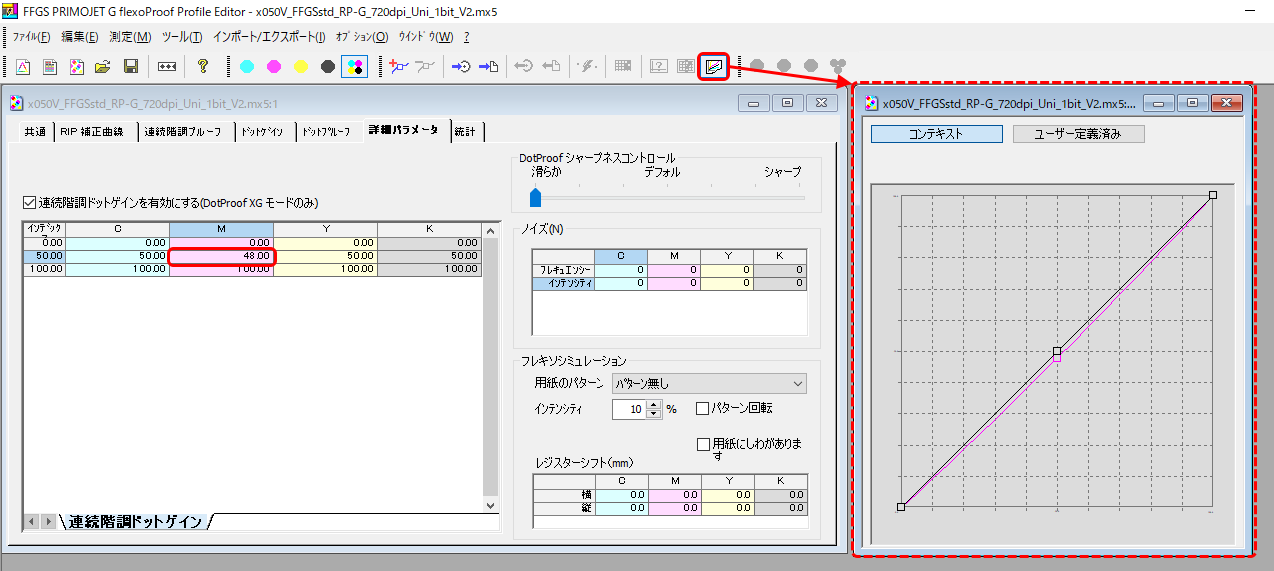The height and width of the screenshot is (571, 1274).
Task: Select the magenta channel circle in the toolbar
Action: tap(274, 67)
